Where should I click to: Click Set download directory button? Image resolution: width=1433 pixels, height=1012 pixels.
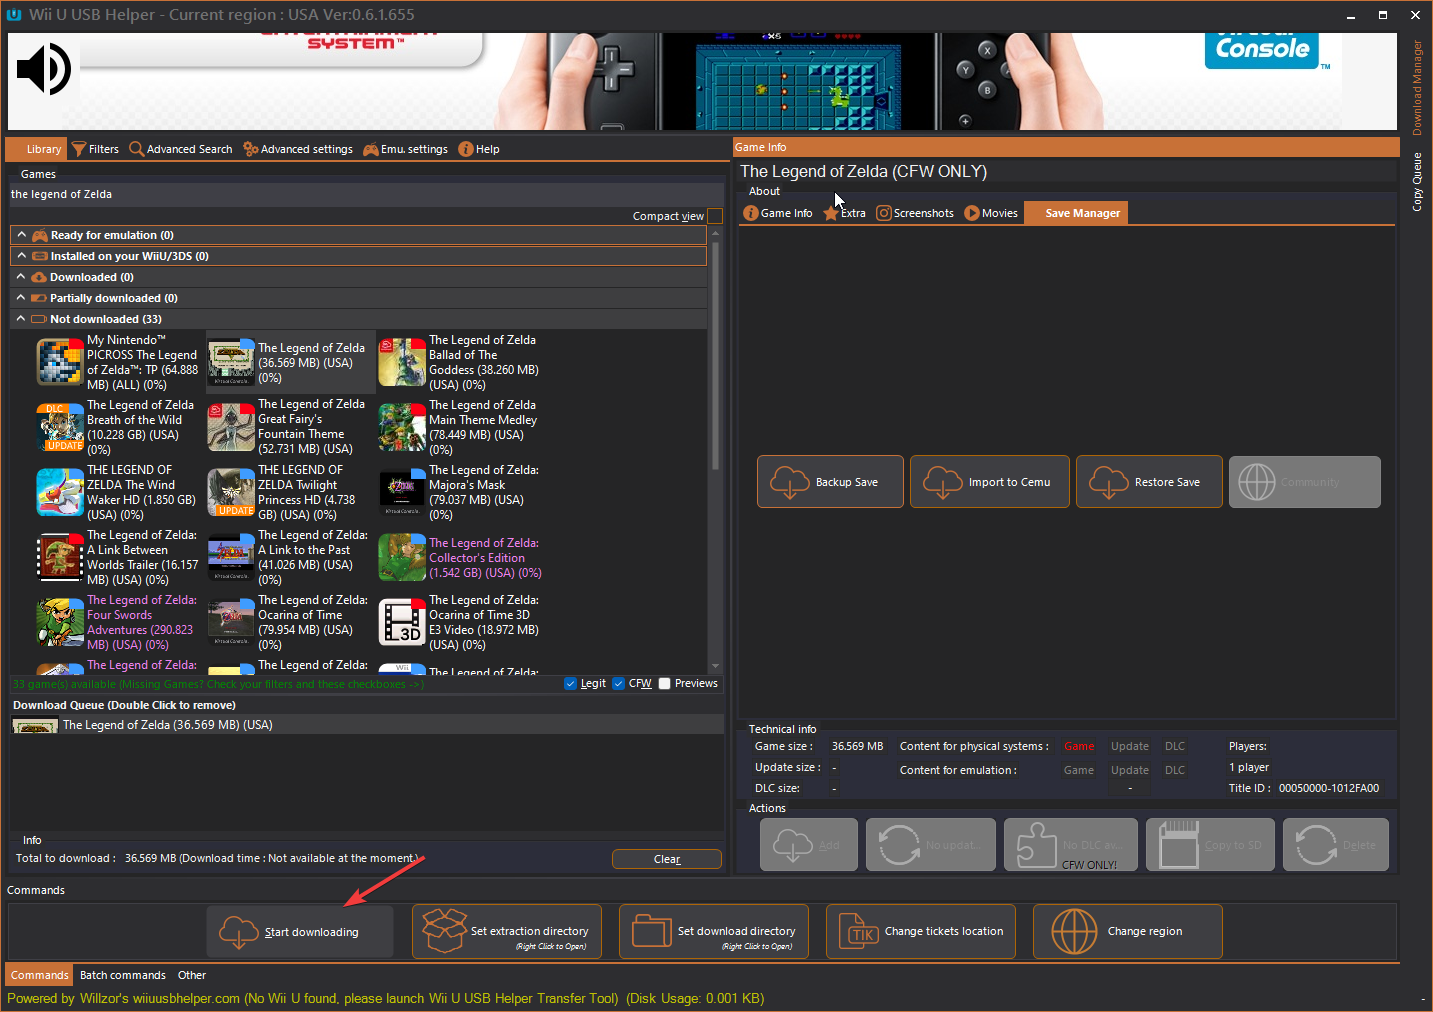tap(714, 932)
